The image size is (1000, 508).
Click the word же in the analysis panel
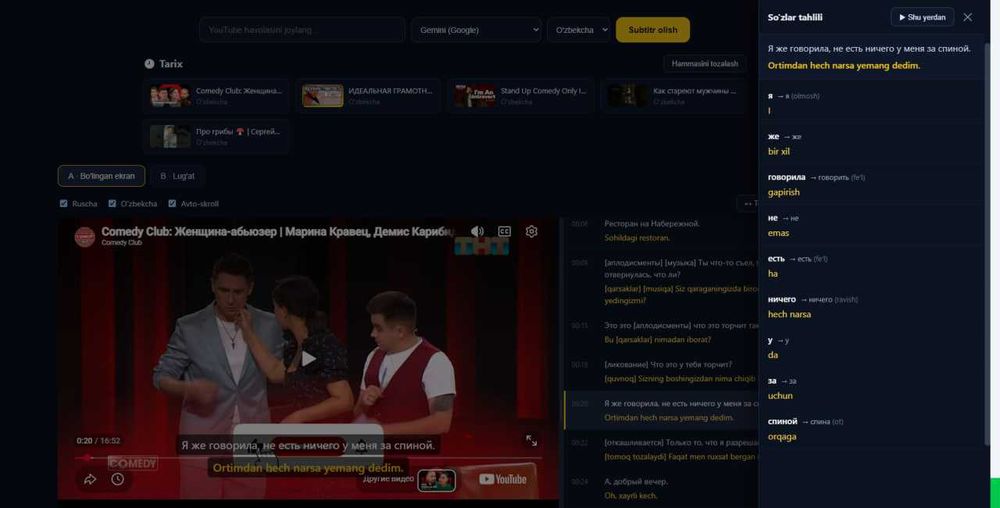click(x=774, y=136)
